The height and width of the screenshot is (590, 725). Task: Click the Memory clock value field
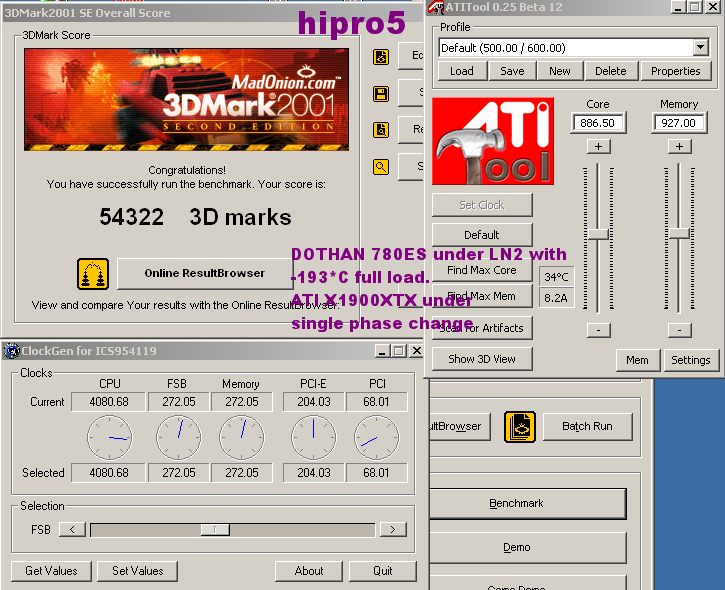tap(679, 123)
